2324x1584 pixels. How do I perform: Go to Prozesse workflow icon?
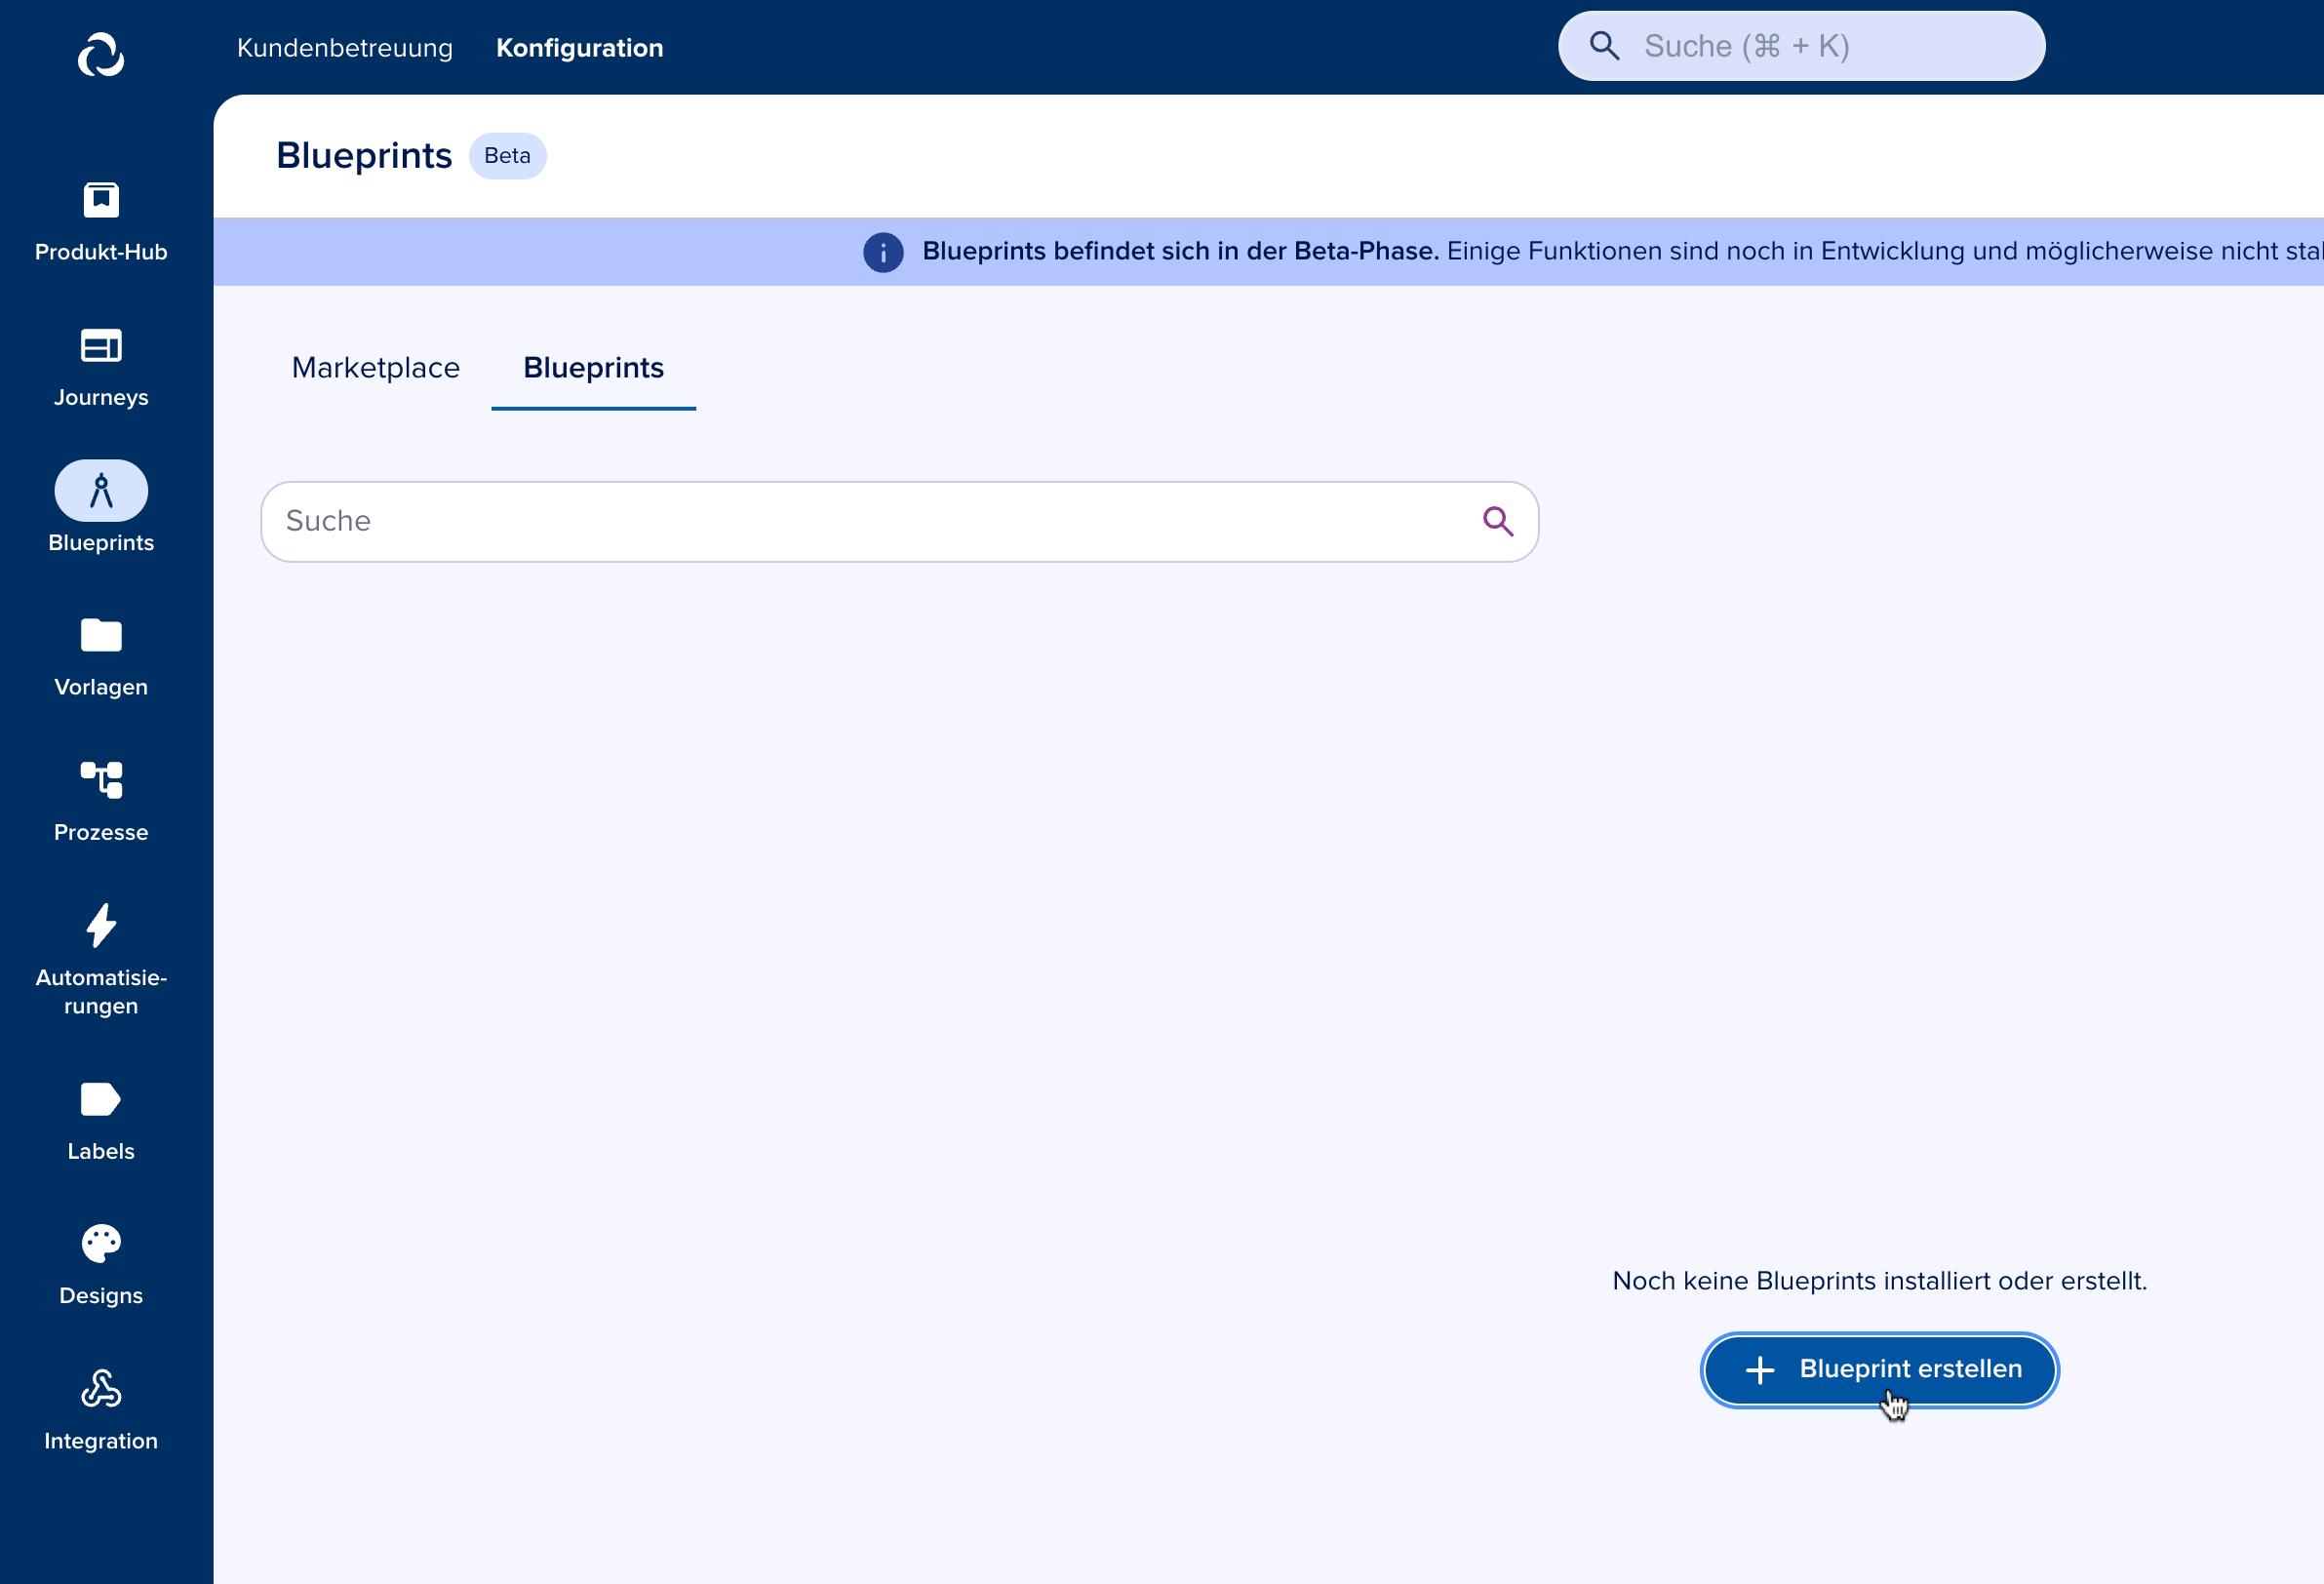101,780
